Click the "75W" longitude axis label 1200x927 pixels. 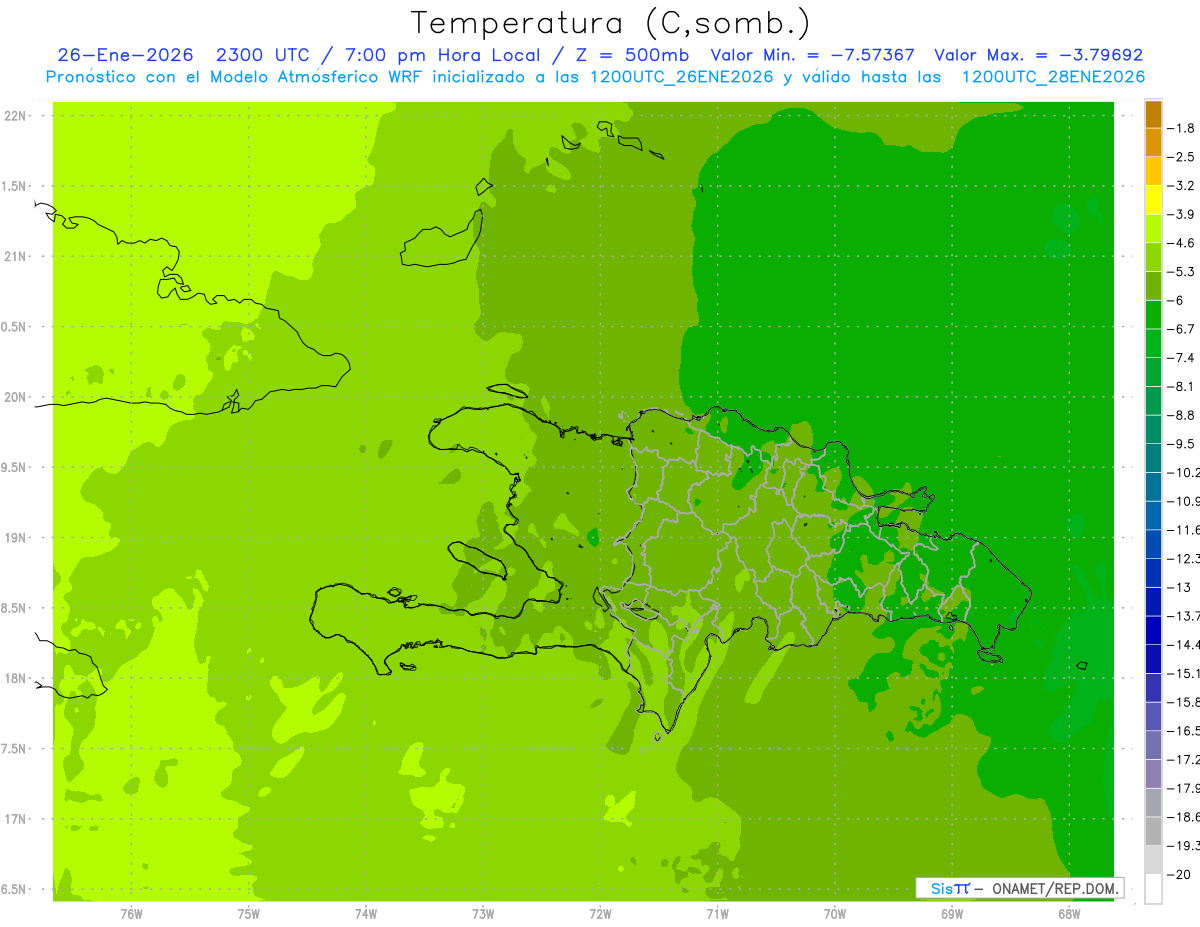(x=248, y=914)
